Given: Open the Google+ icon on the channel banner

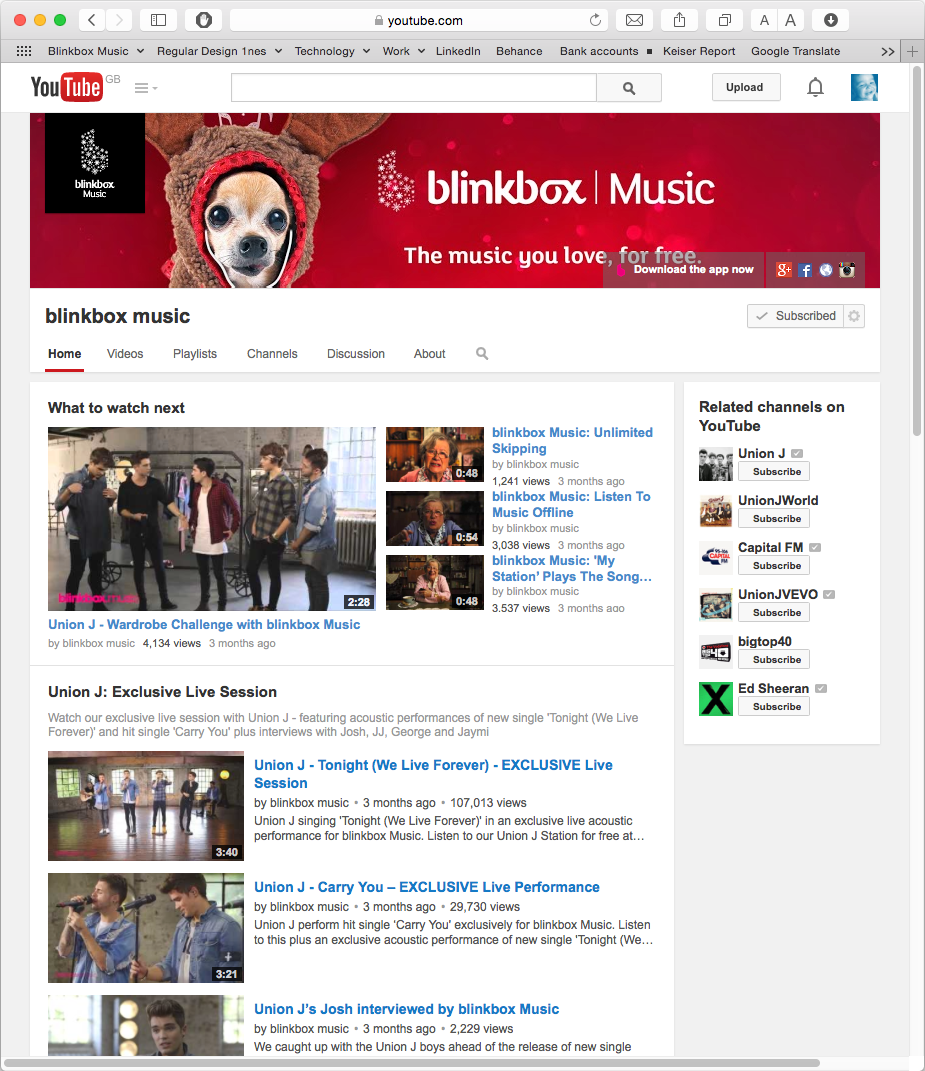Looking at the screenshot, I should tap(784, 270).
